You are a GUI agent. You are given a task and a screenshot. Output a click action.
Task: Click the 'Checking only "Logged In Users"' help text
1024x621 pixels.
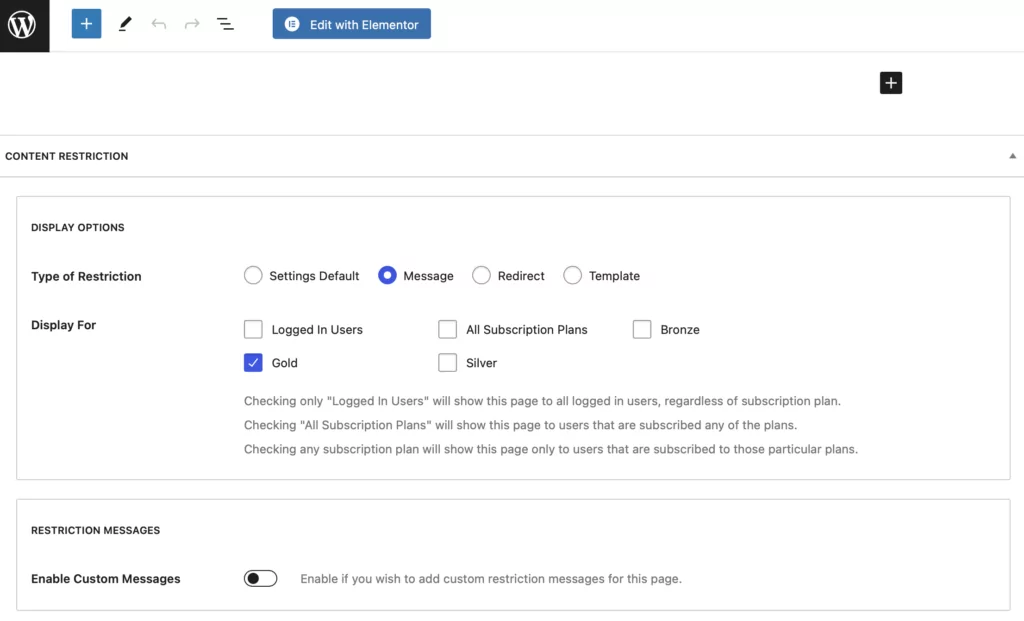pyautogui.click(x=542, y=401)
